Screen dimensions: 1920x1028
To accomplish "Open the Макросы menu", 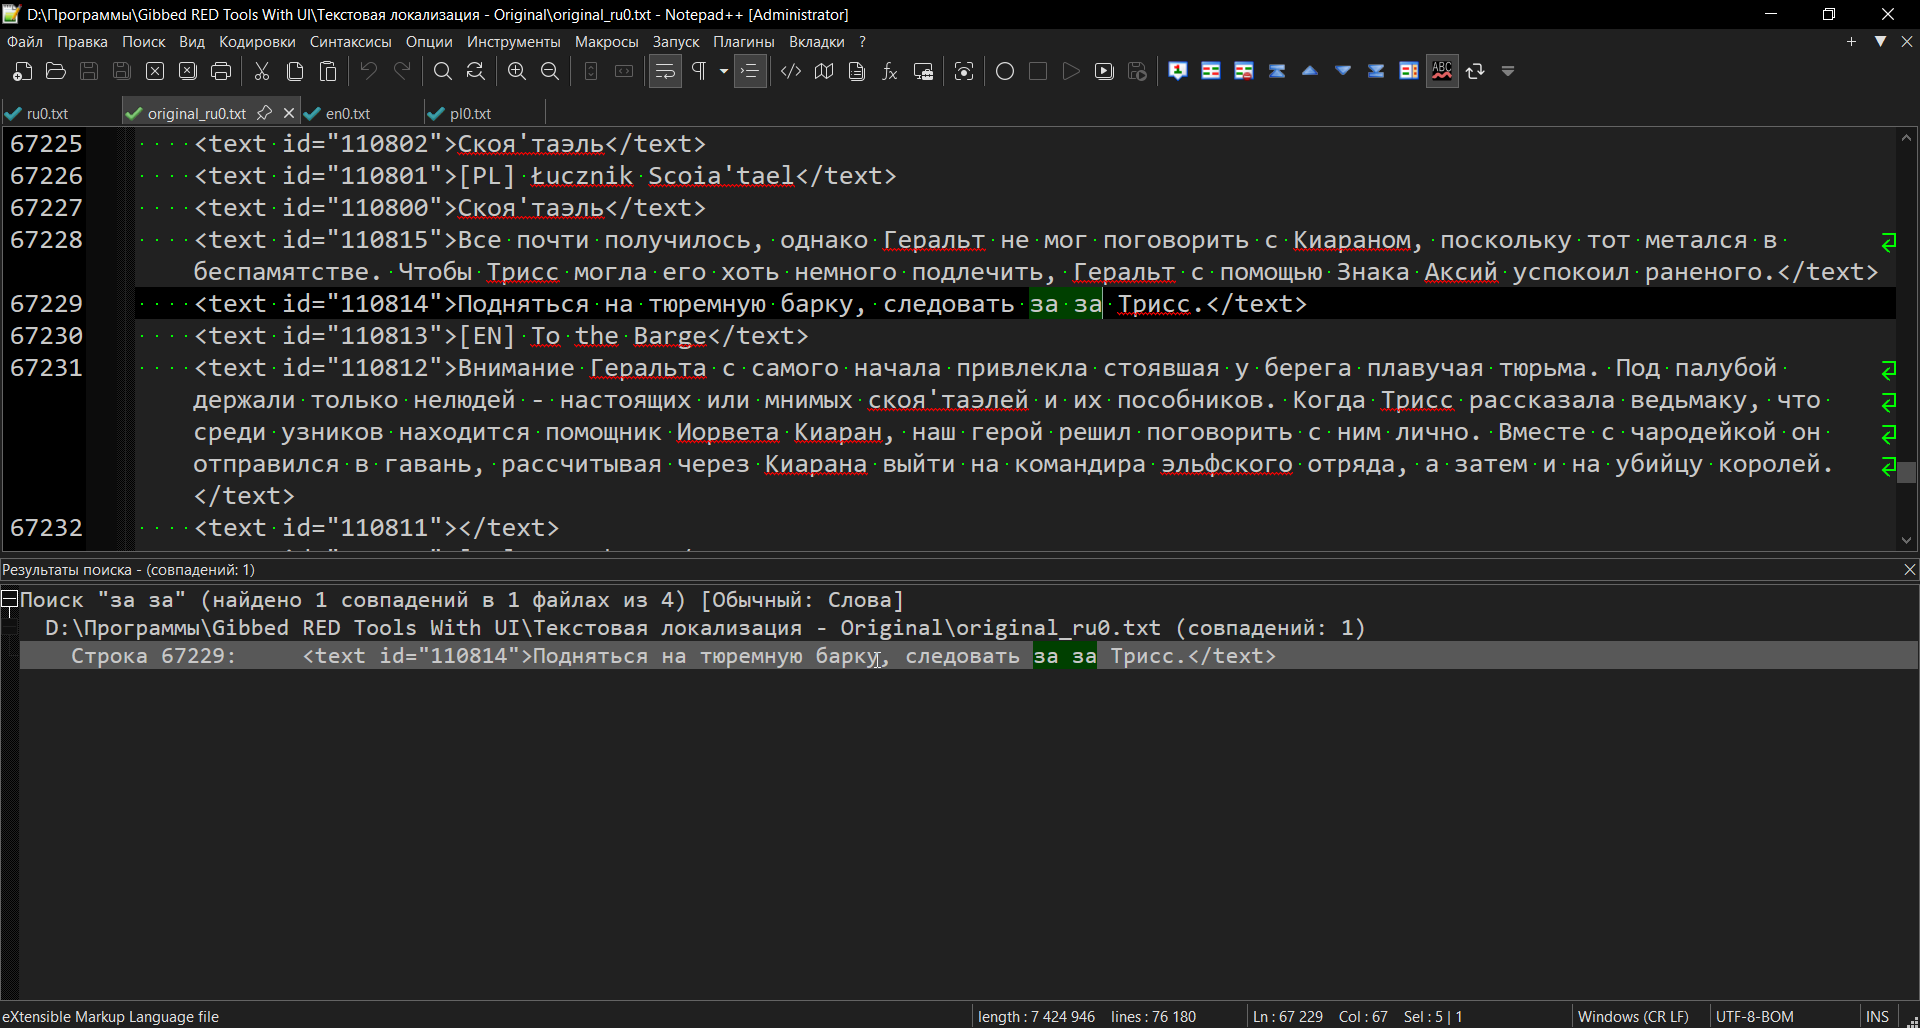I will (x=606, y=42).
